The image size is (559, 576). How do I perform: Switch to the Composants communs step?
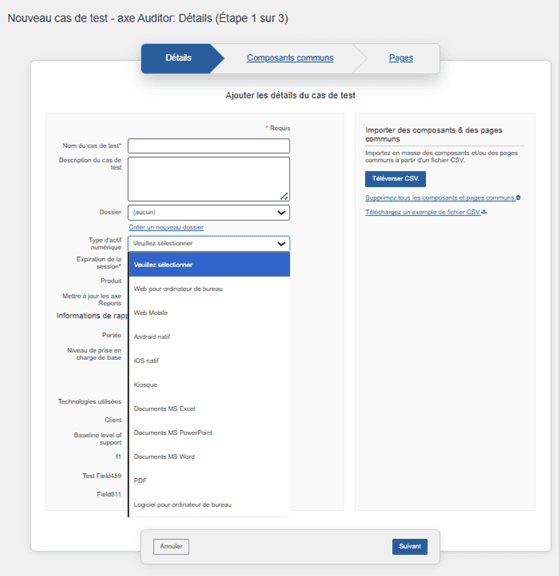(x=290, y=58)
